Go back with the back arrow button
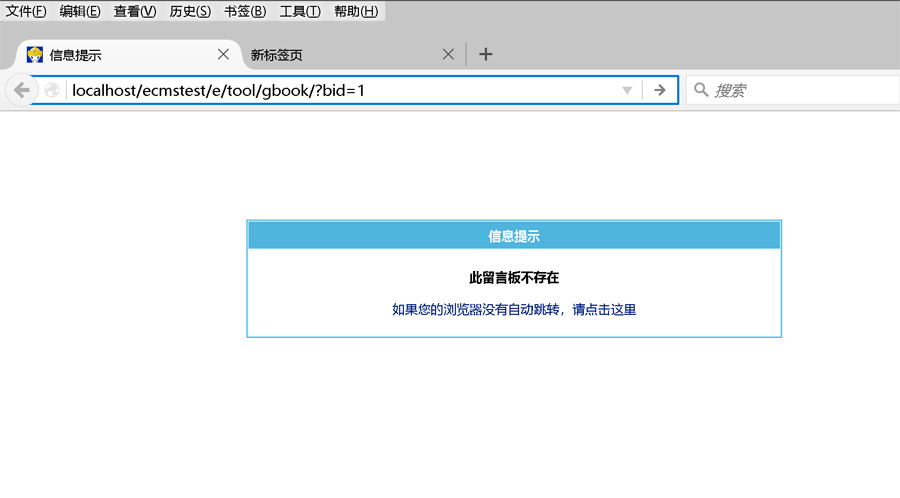Screen dimensions: 900x498 pos(22,90)
